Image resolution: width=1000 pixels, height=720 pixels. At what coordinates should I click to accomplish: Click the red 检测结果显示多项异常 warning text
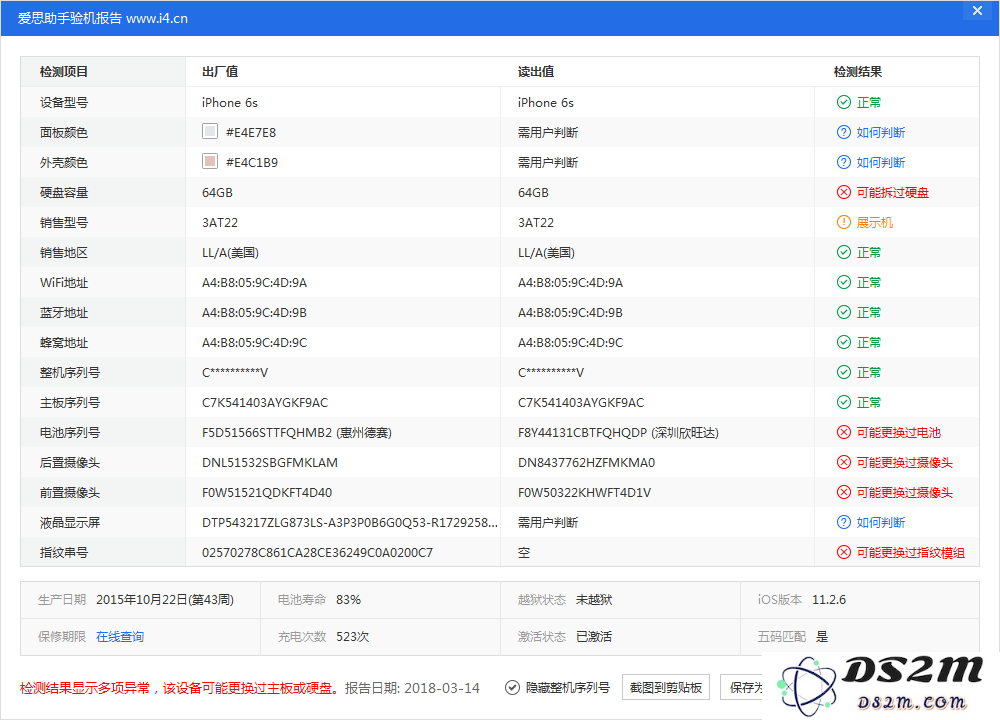(x=180, y=688)
